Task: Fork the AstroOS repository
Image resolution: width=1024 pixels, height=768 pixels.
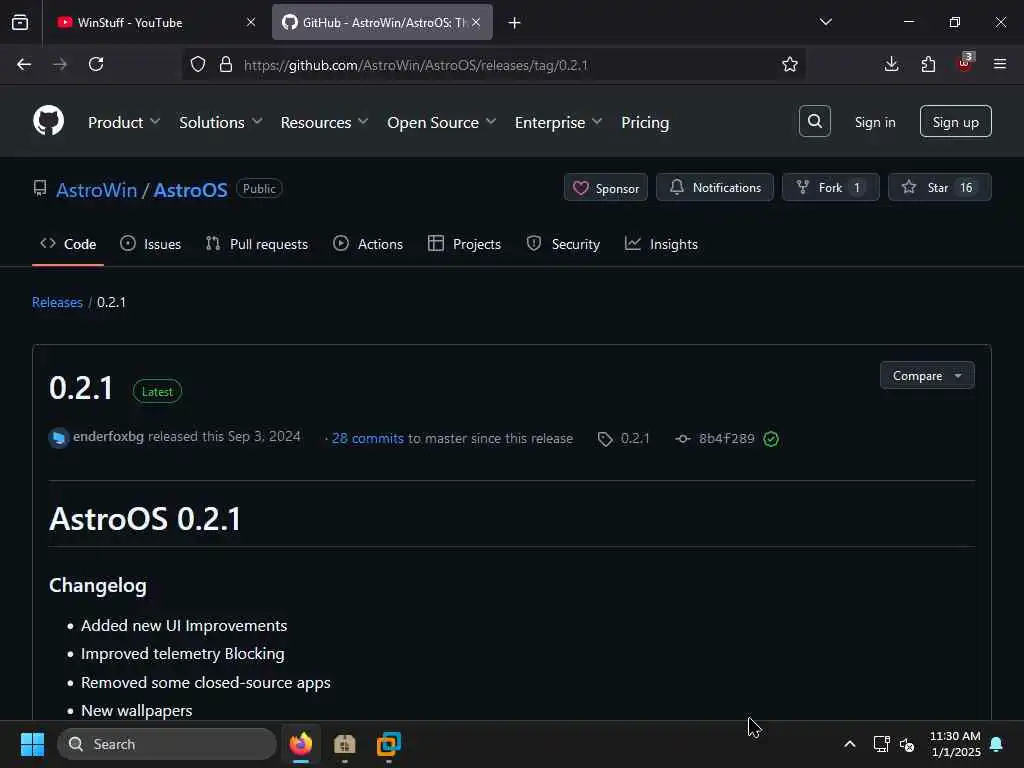Action: pos(831,187)
